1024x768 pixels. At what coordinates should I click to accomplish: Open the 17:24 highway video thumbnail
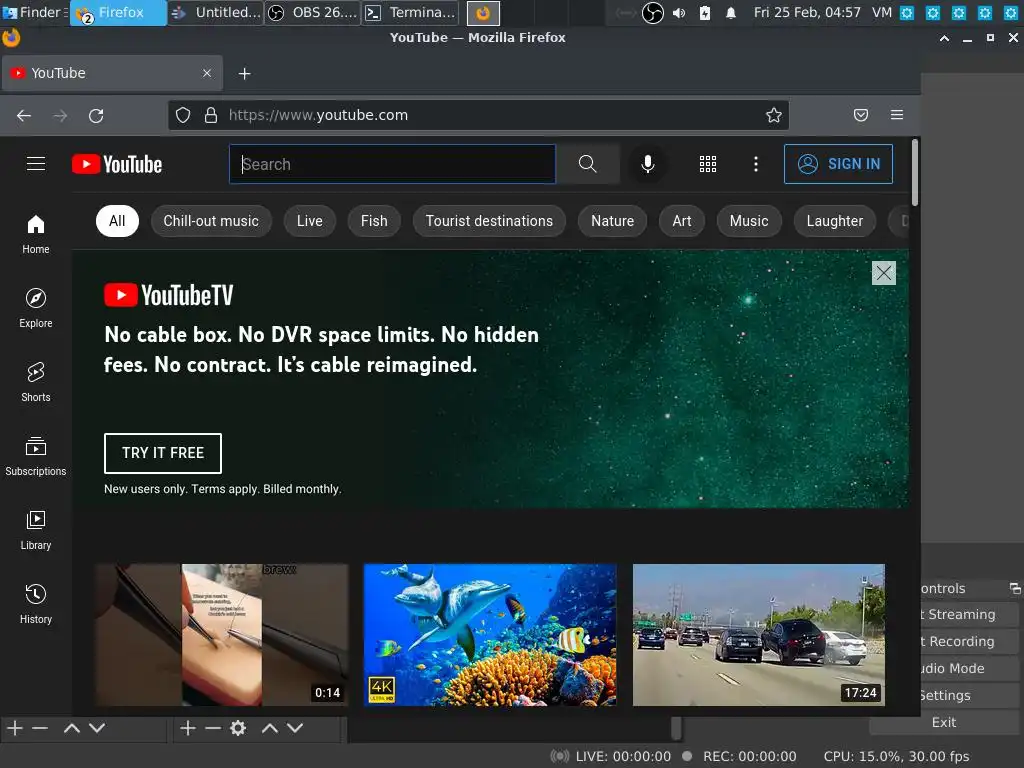759,635
